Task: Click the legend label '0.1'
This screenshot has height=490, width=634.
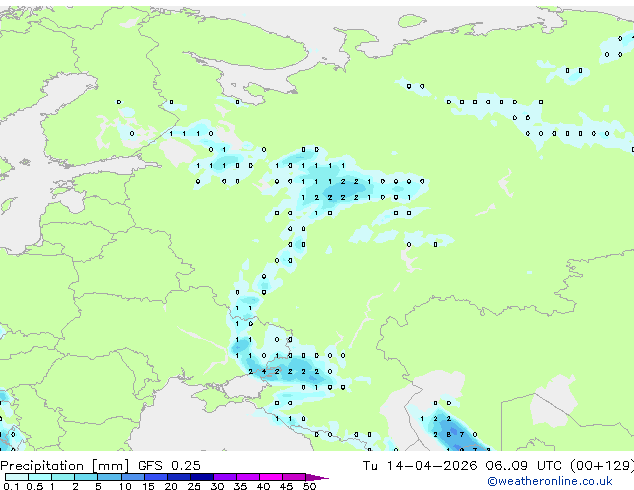Action: pyautogui.click(x=11, y=486)
